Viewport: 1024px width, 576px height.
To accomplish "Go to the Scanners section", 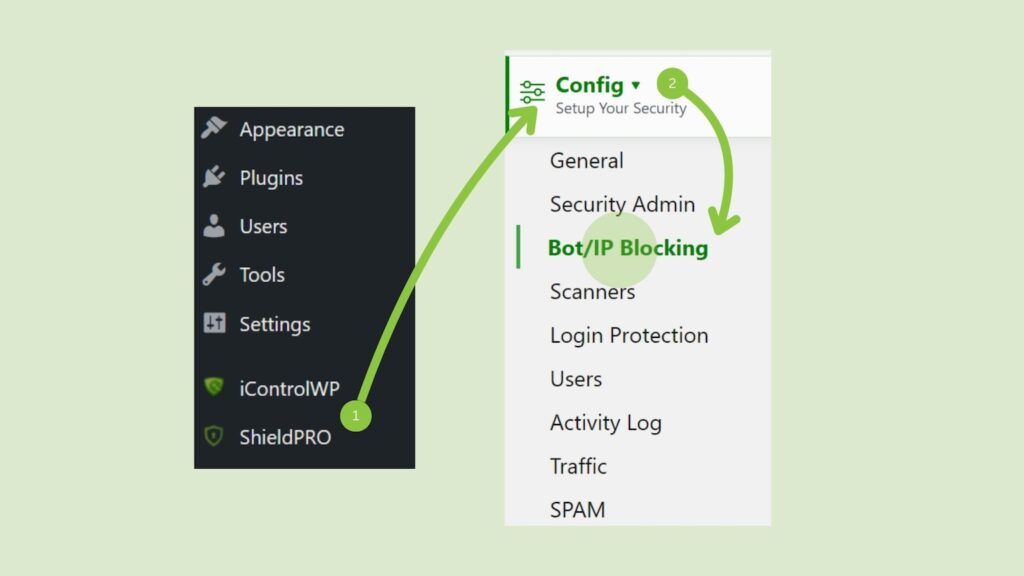I will coord(592,291).
